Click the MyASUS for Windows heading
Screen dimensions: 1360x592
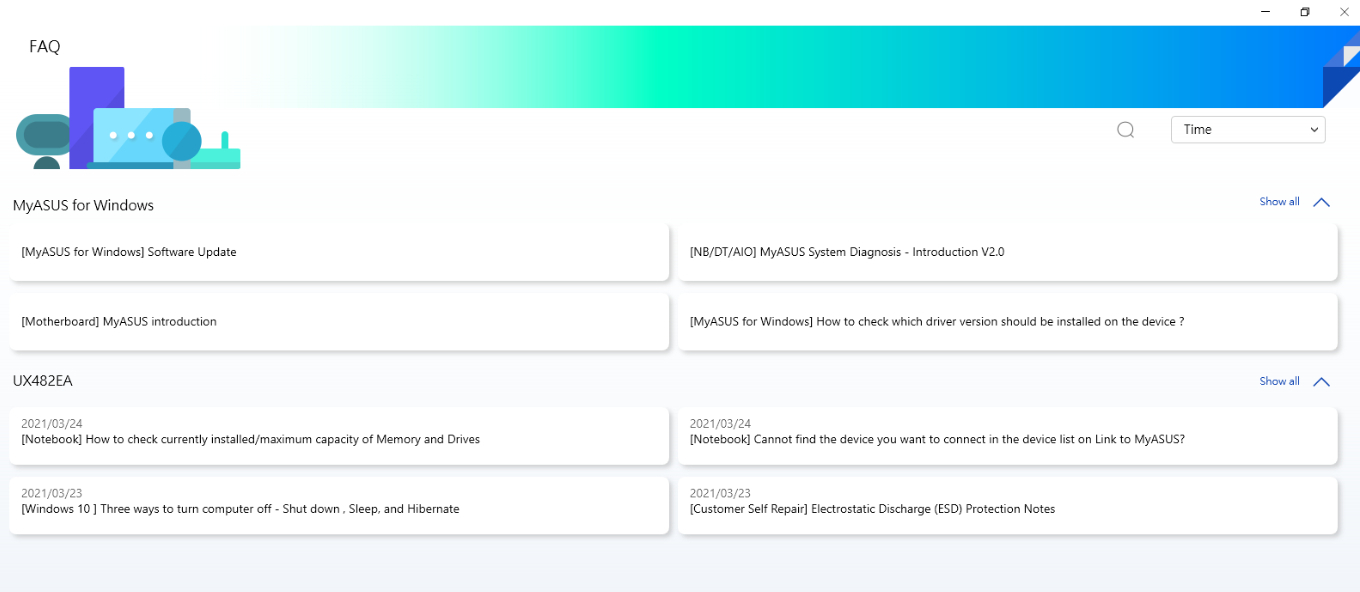pyautogui.click(x=83, y=205)
